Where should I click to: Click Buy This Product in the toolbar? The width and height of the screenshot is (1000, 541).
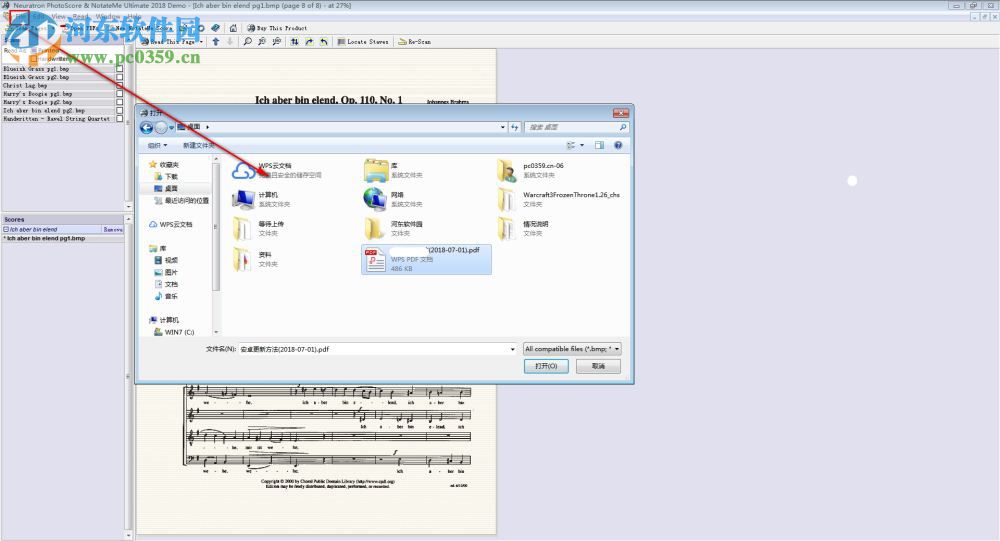(277, 28)
